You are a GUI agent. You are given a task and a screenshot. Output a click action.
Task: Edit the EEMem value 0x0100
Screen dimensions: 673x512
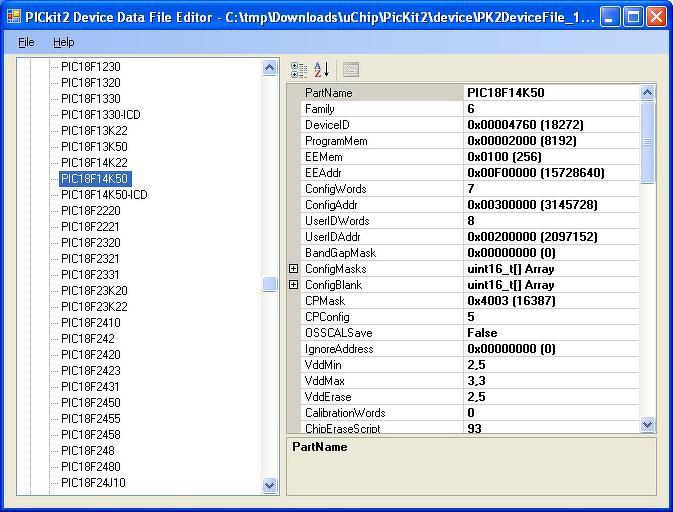[552, 157]
